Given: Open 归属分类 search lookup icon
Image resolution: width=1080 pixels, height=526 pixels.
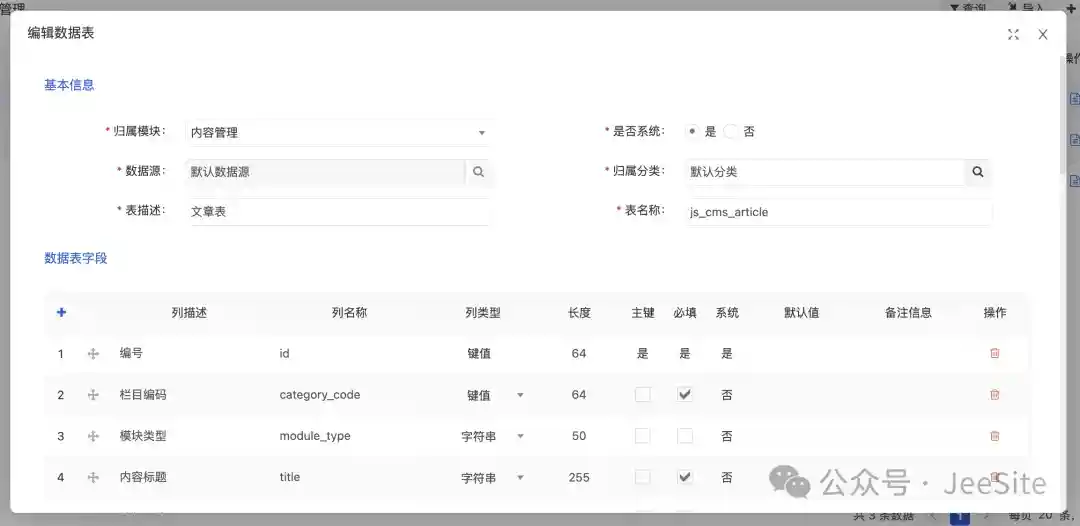Looking at the screenshot, I should pos(977,172).
